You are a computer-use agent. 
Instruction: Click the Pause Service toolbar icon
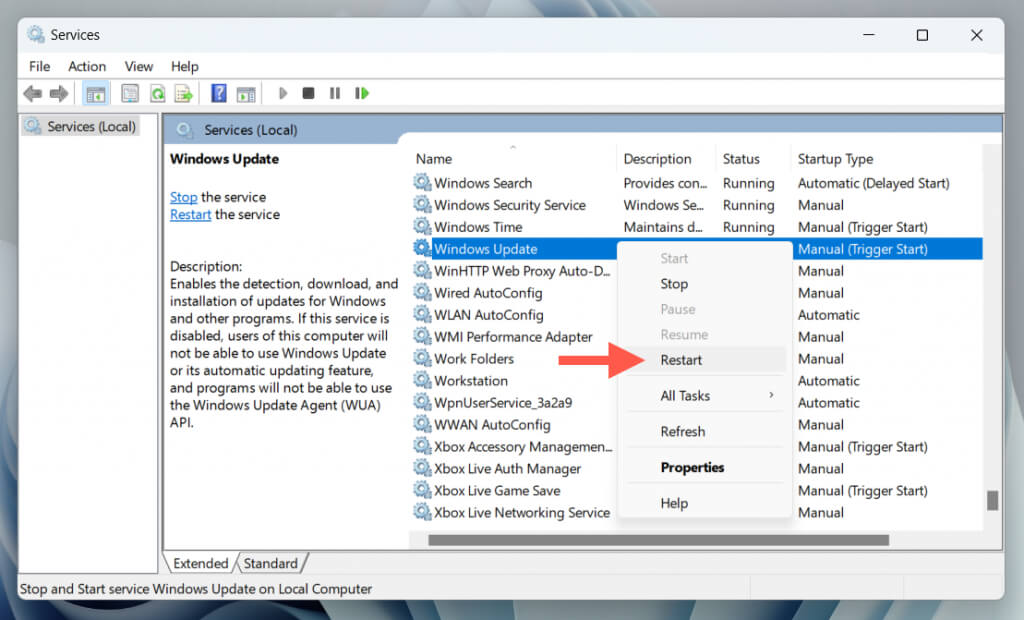click(x=334, y=93)
